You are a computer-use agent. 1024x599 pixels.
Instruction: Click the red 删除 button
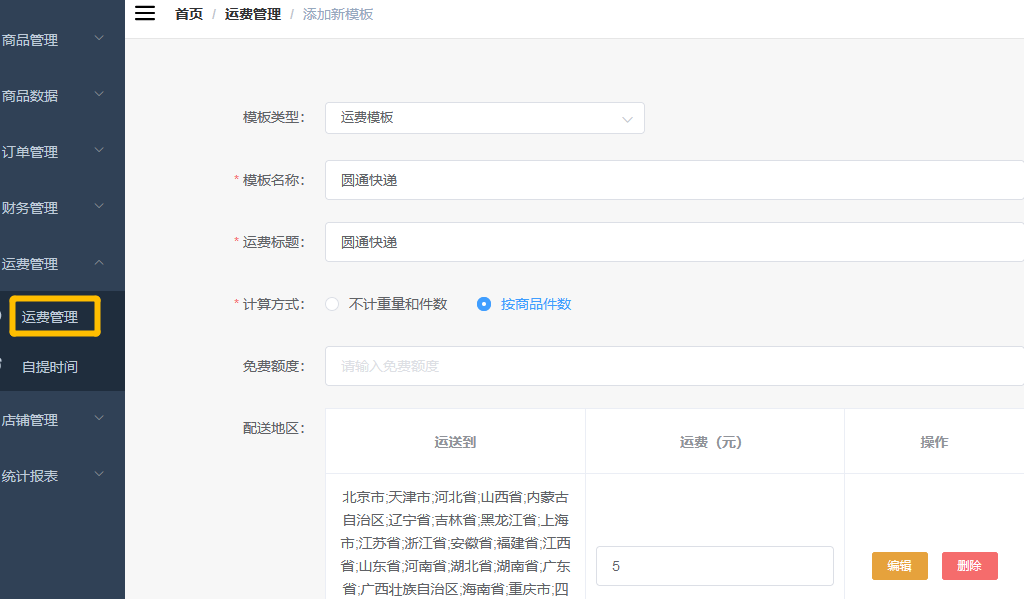(969, 566)
